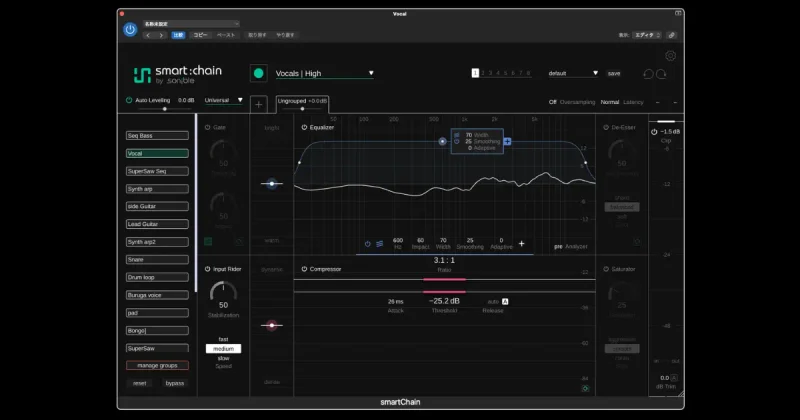Click the Auto Levelling slider handle
The height and width of the screenshot is (420, 800).
coord(164,109)
